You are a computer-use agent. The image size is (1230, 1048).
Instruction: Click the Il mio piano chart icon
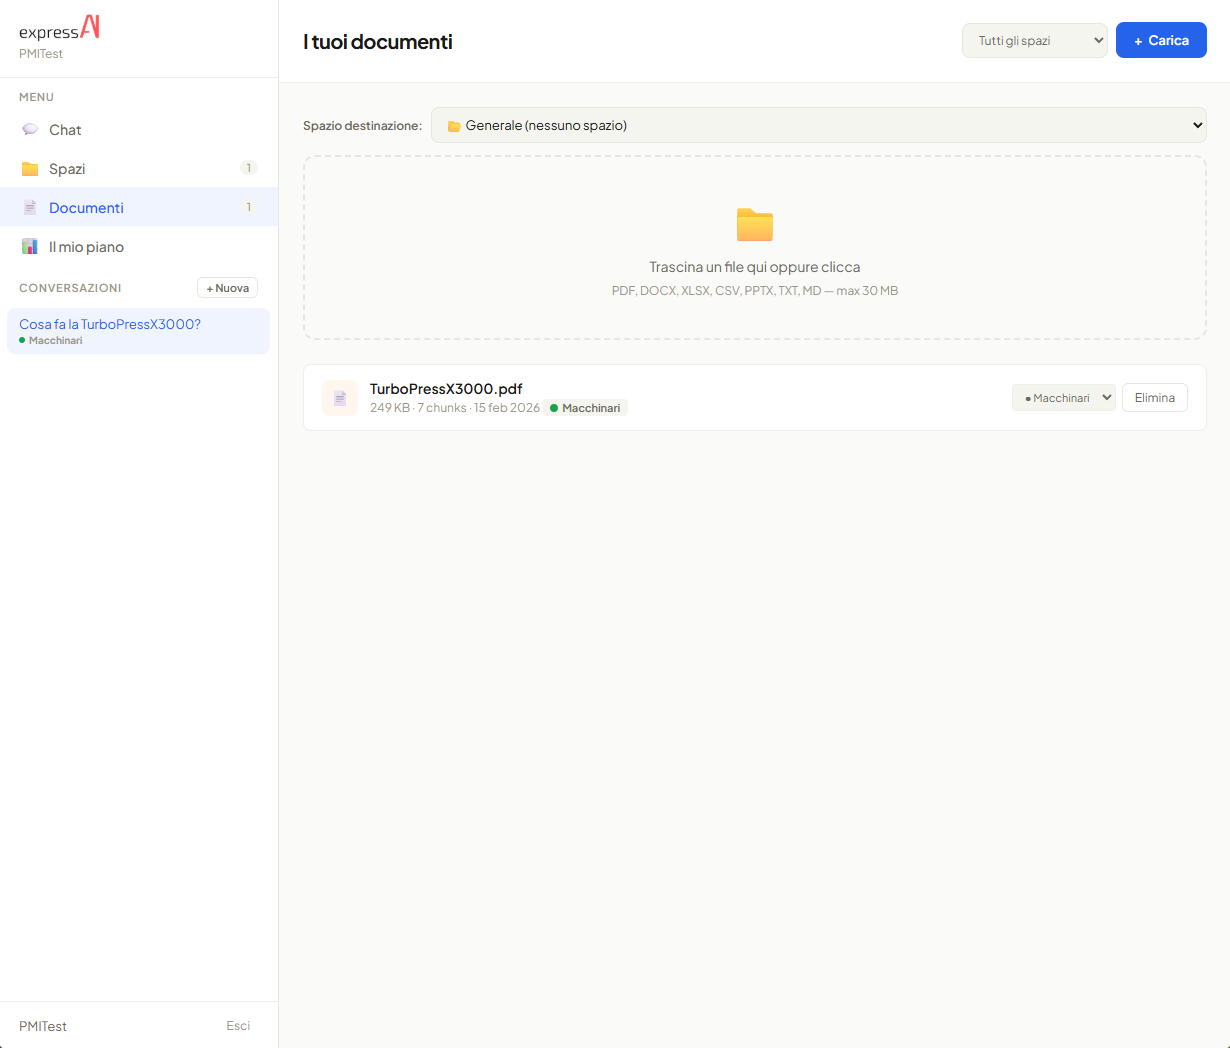click(30, 247)
